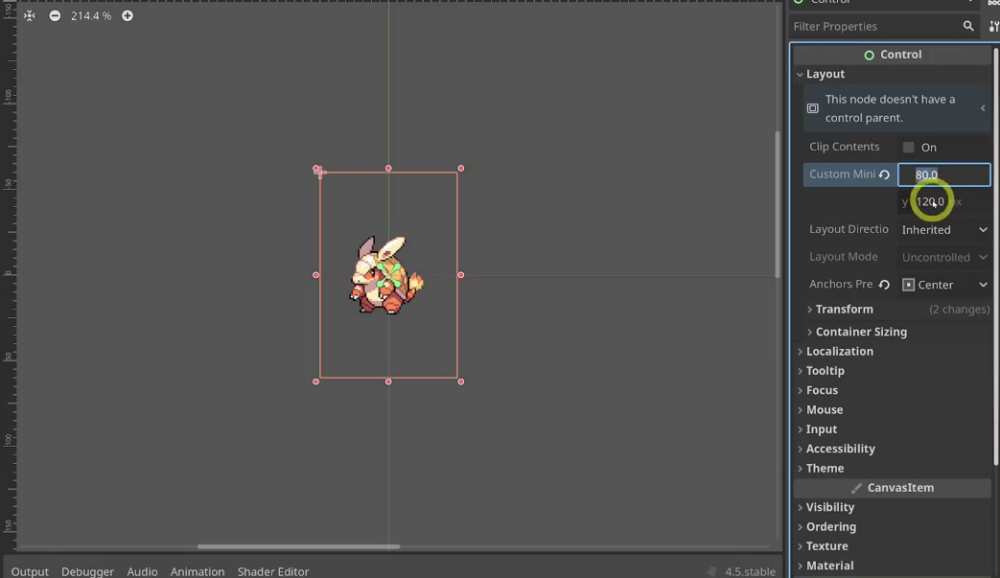The height and width of the screenshot is (578, 1000).
Task: Click the bottom-left resize handle of selection
Action: pyautogui.click(x=316, y=382)
